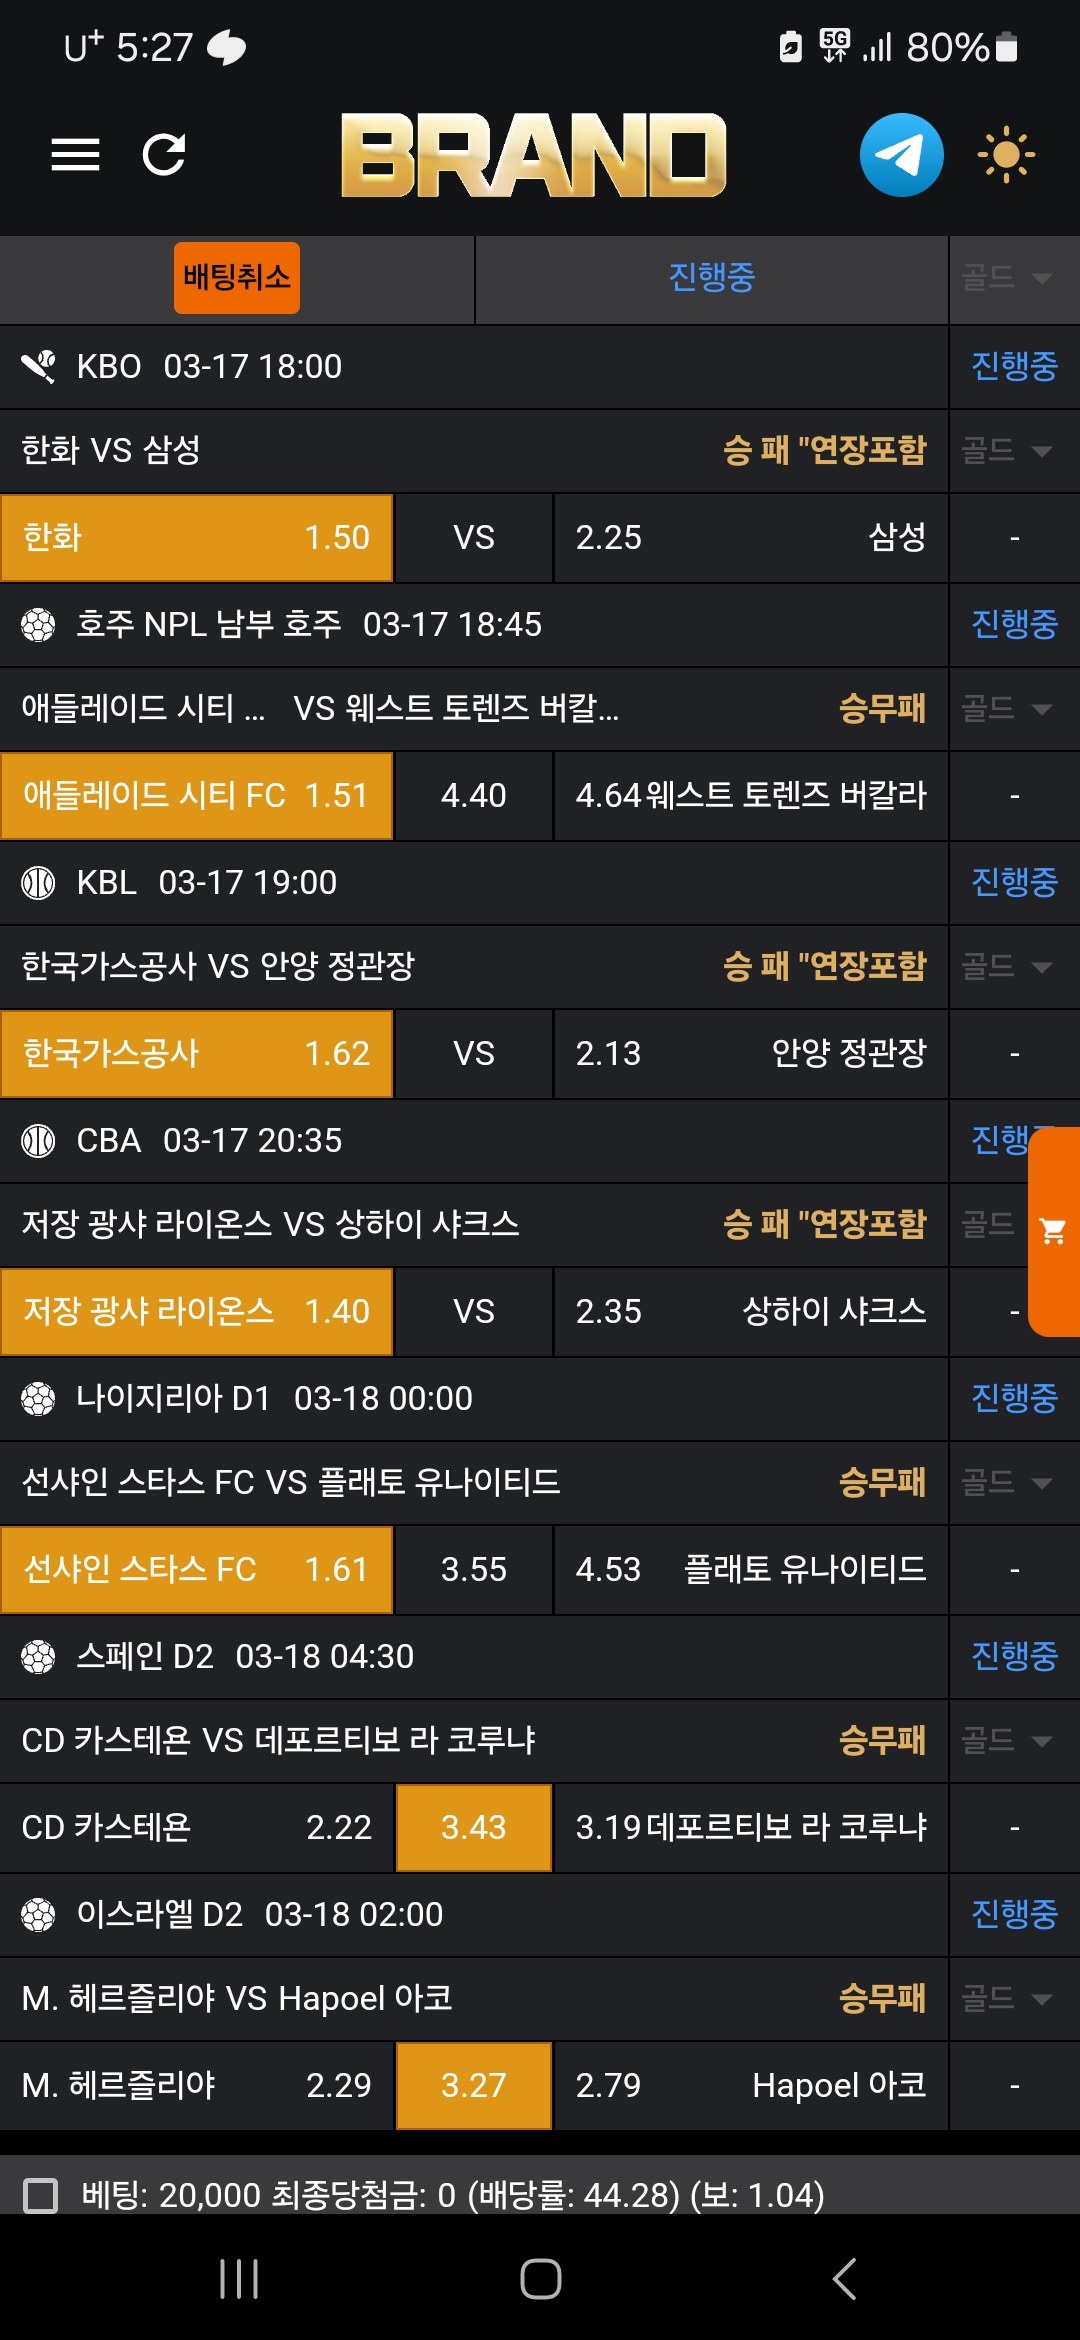Click 진행중 status link on KBO row
Viewport: 1080px width, 2340px height.
point(1014,366)
